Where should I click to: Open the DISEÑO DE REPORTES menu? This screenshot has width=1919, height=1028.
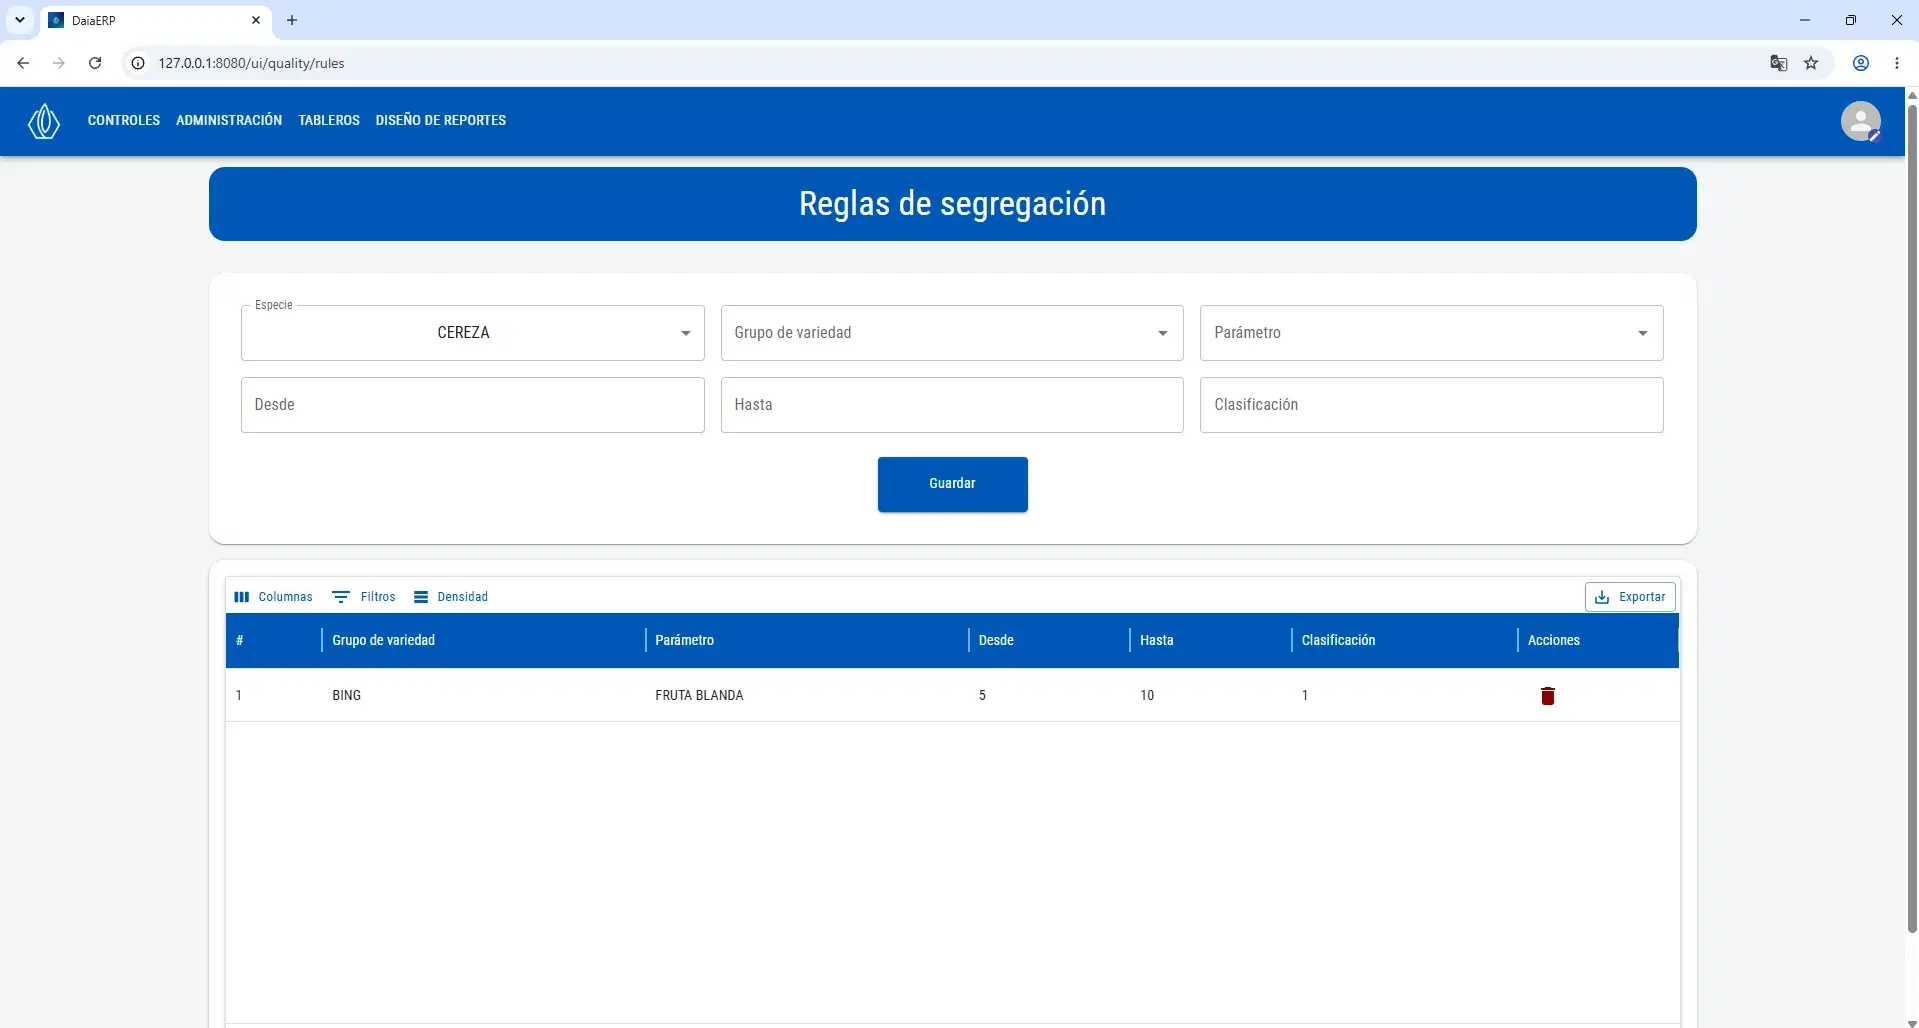tap(441, 120)
